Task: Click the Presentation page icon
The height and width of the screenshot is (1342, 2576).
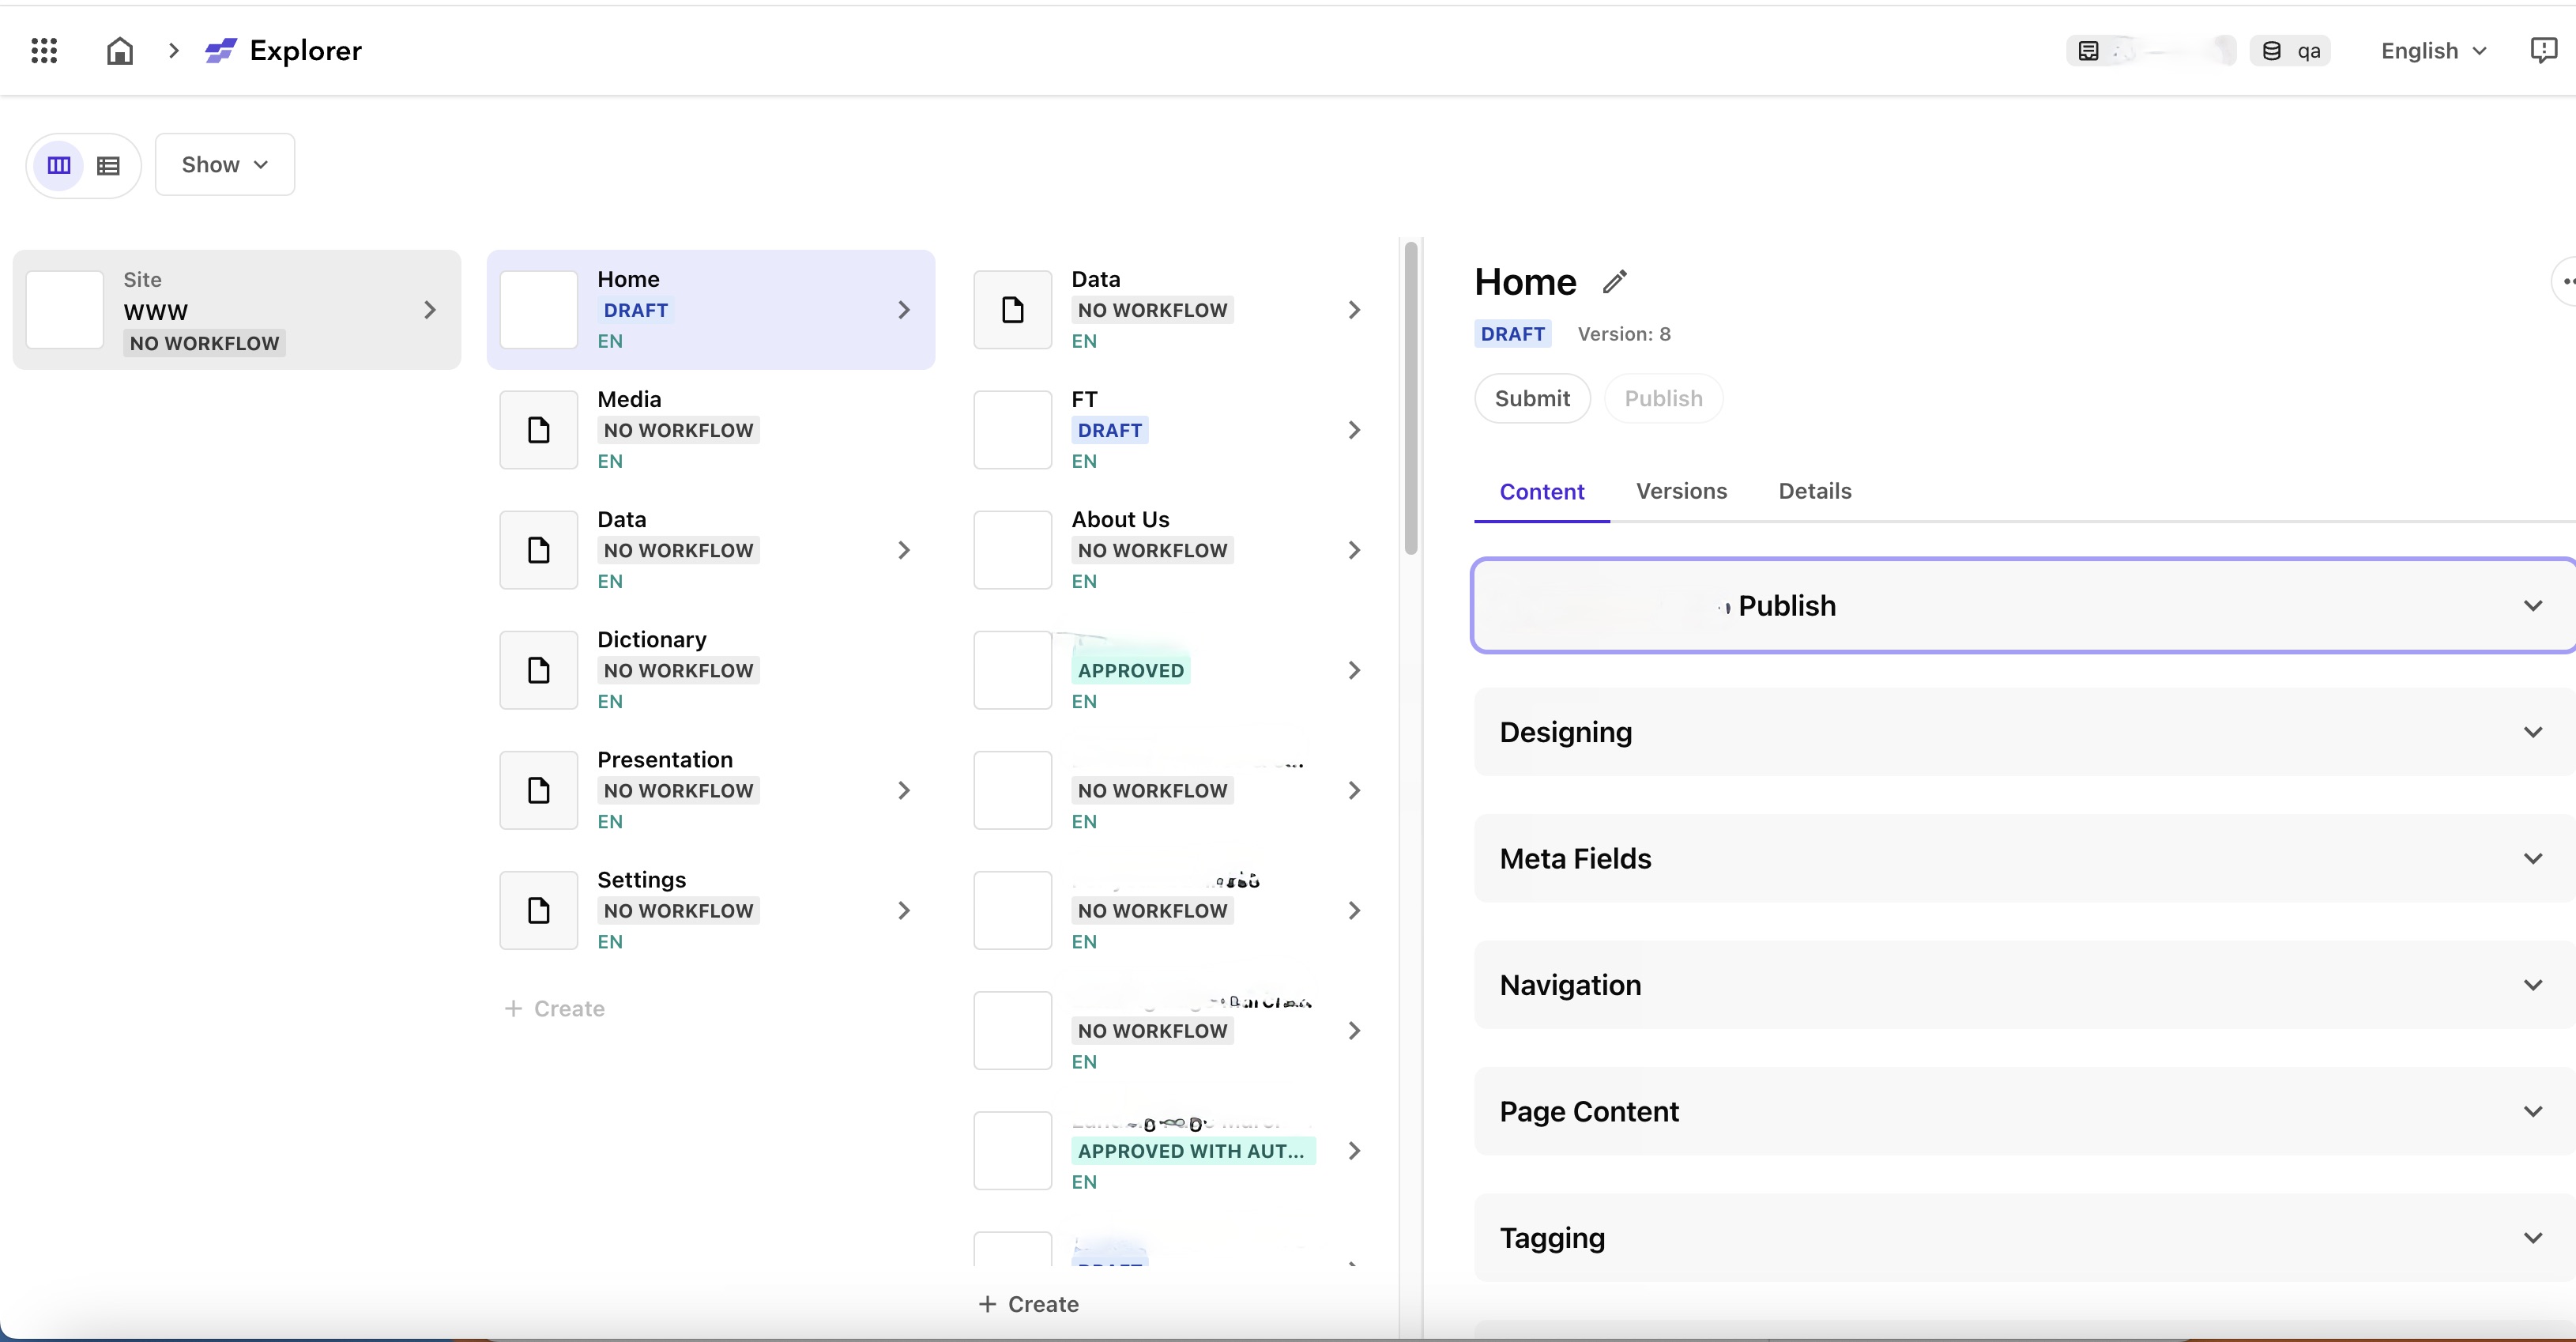Action: point(539,790)
